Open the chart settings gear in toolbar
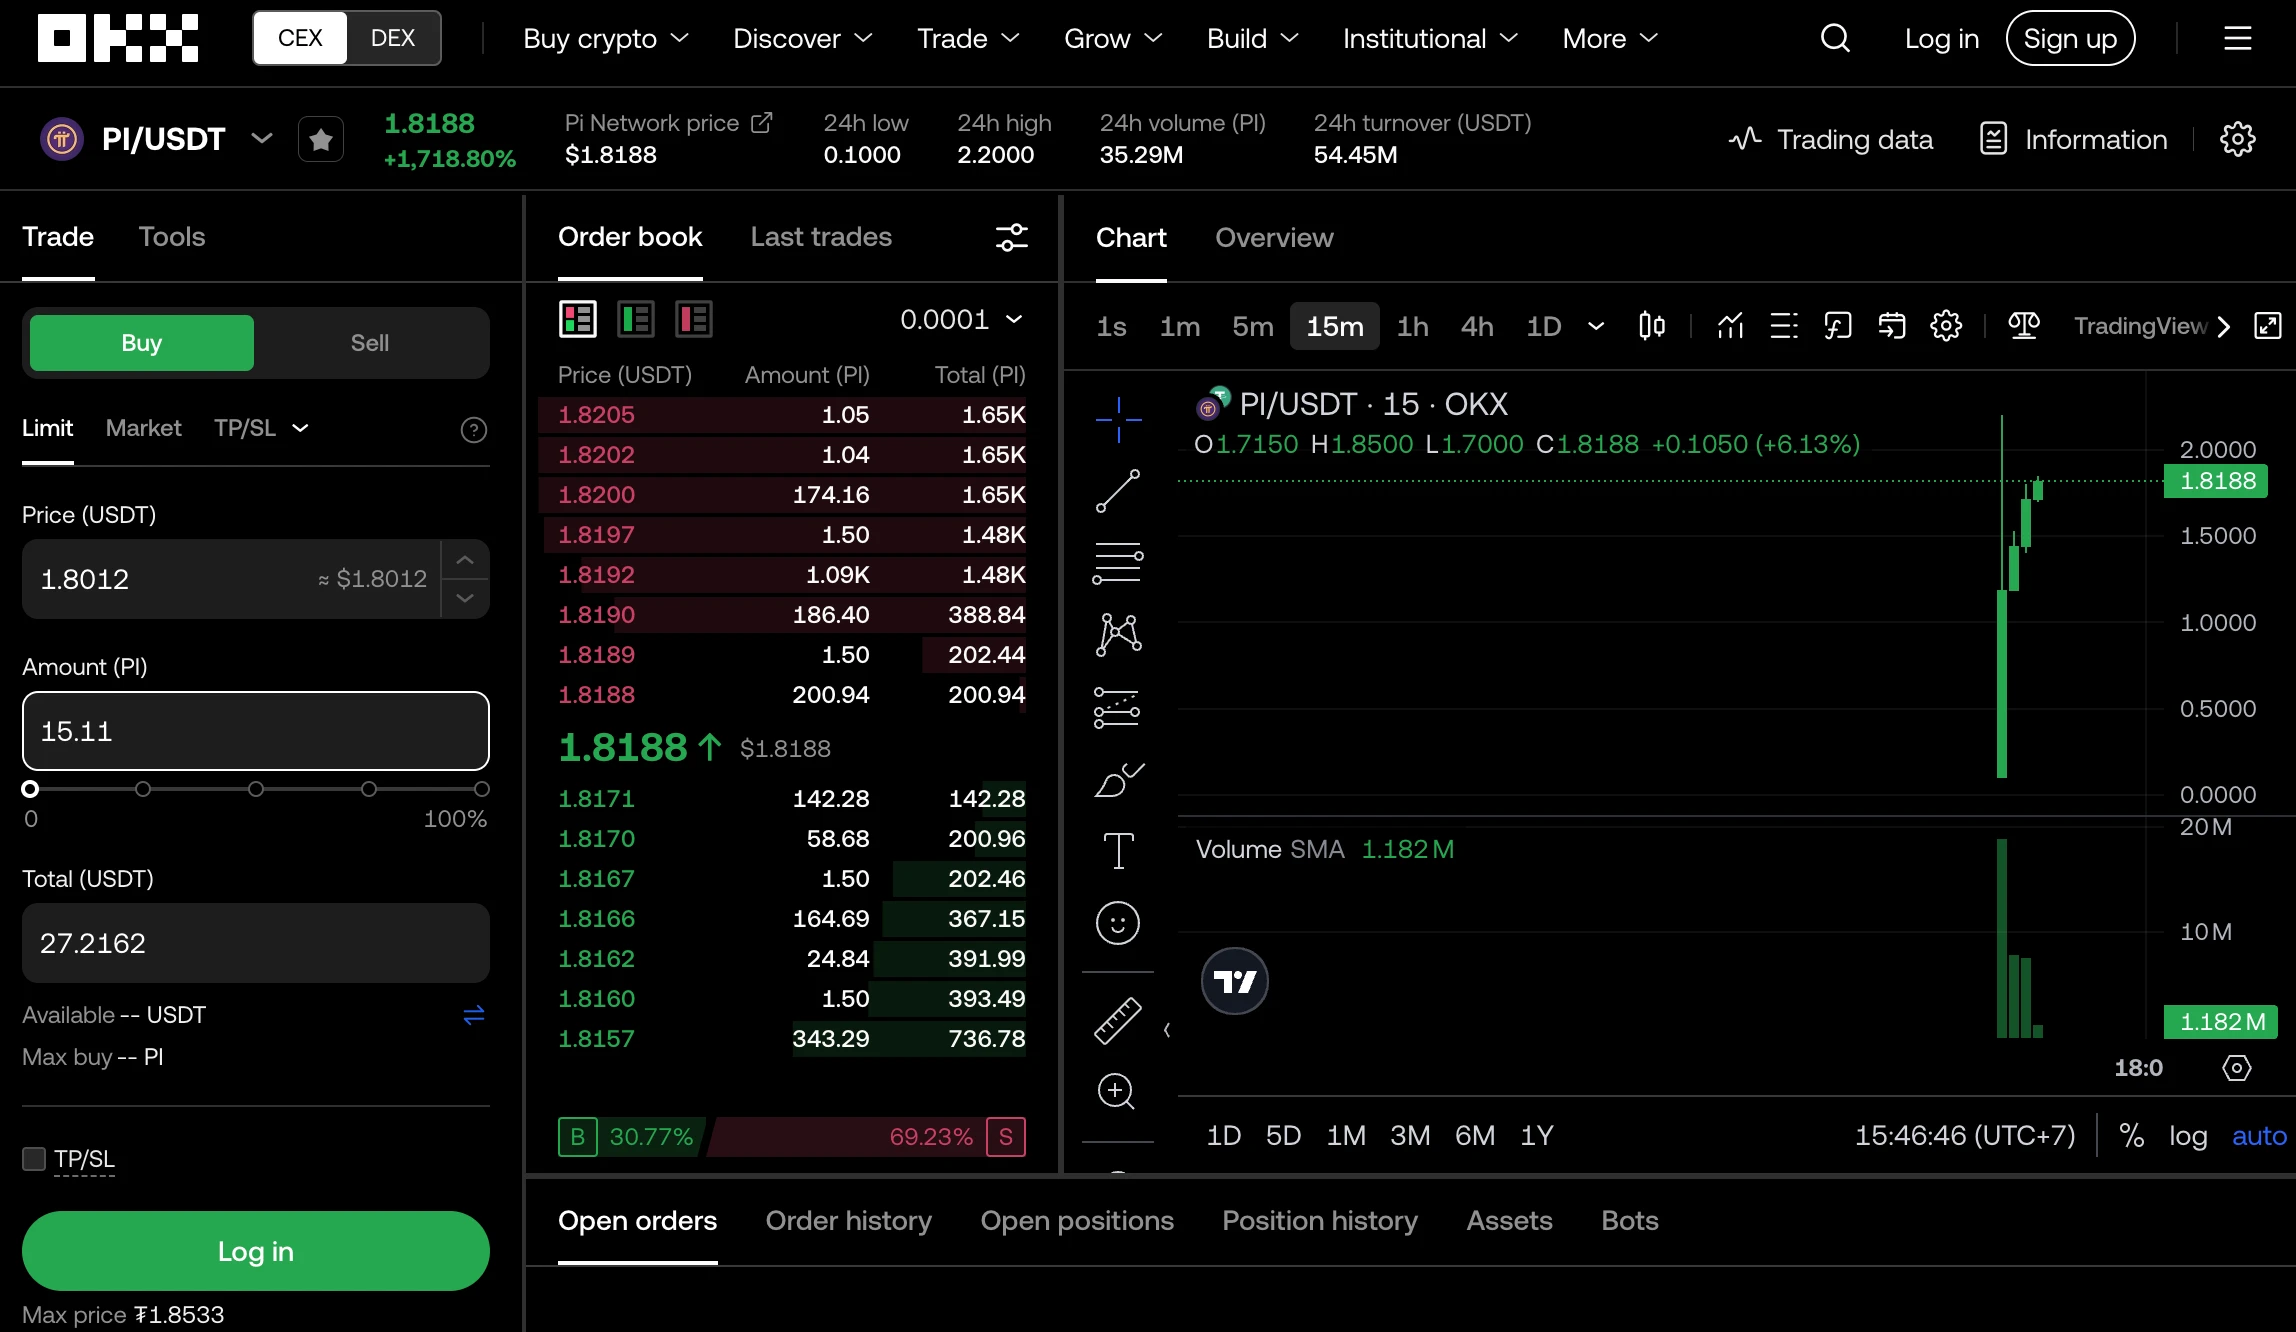Image resolution: width=2296 pixels, height=1332 pixels. point(1946,326)
